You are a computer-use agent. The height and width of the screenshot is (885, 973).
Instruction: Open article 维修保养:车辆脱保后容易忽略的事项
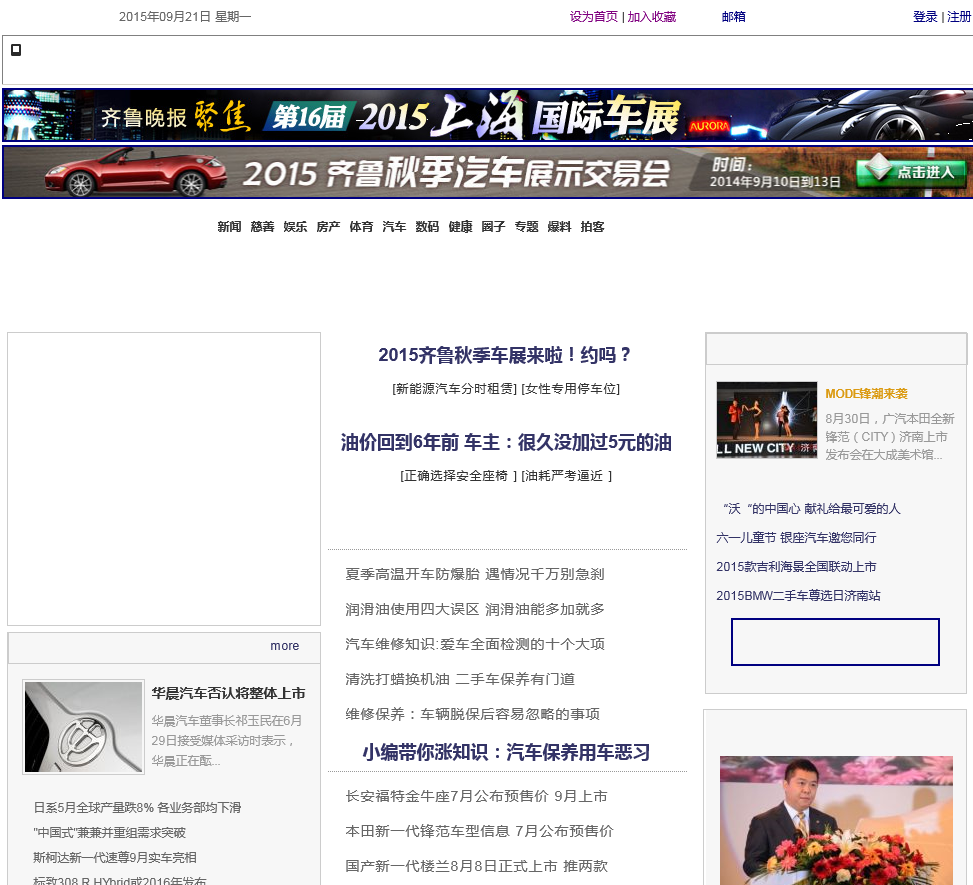(472, 714)
